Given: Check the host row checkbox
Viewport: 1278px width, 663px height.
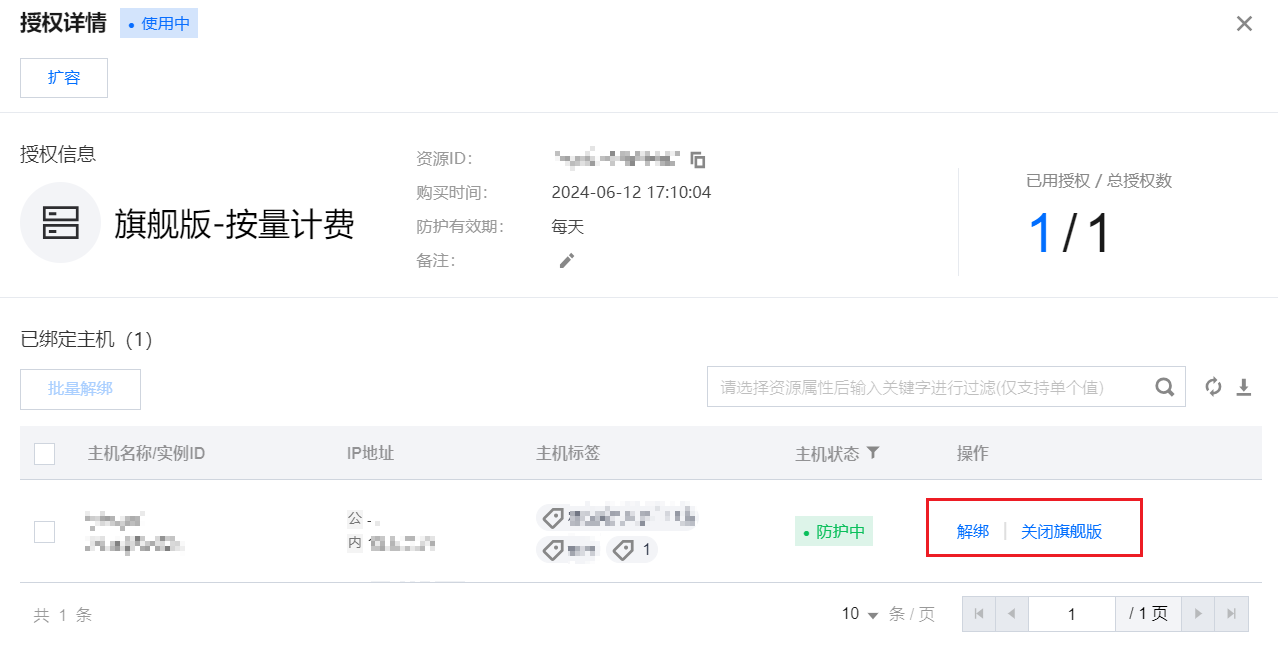Looking at the screenshot, I should [x=44, y=532].
